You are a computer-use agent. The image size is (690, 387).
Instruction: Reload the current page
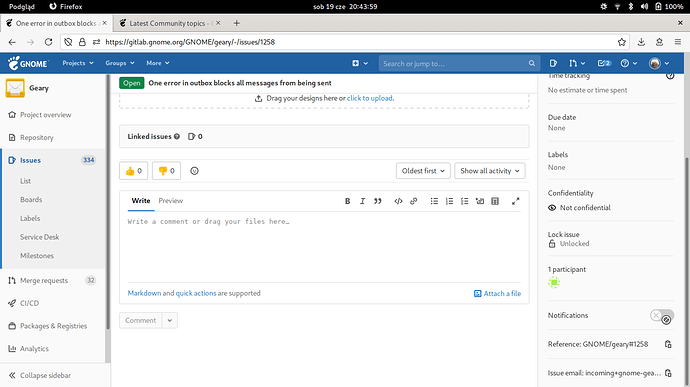[48, 42]
